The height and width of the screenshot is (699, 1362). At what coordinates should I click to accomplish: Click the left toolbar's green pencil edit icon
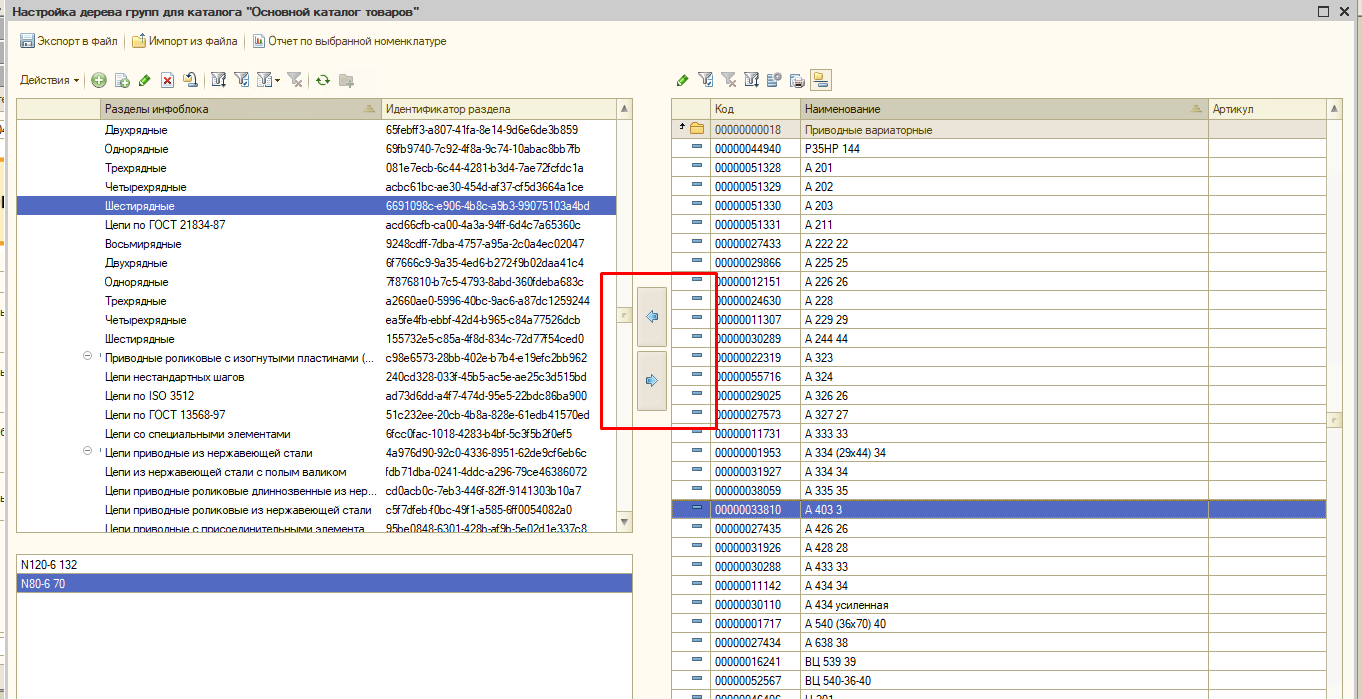(x=145, y=80)
